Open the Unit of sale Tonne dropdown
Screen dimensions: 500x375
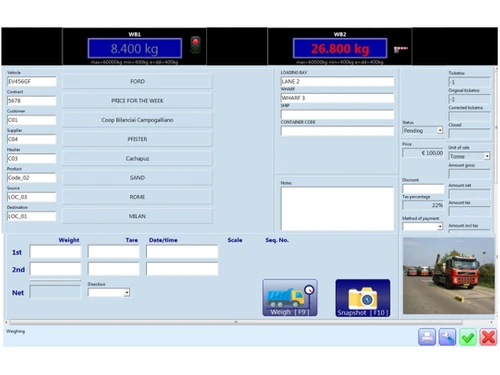click(469, 156)
